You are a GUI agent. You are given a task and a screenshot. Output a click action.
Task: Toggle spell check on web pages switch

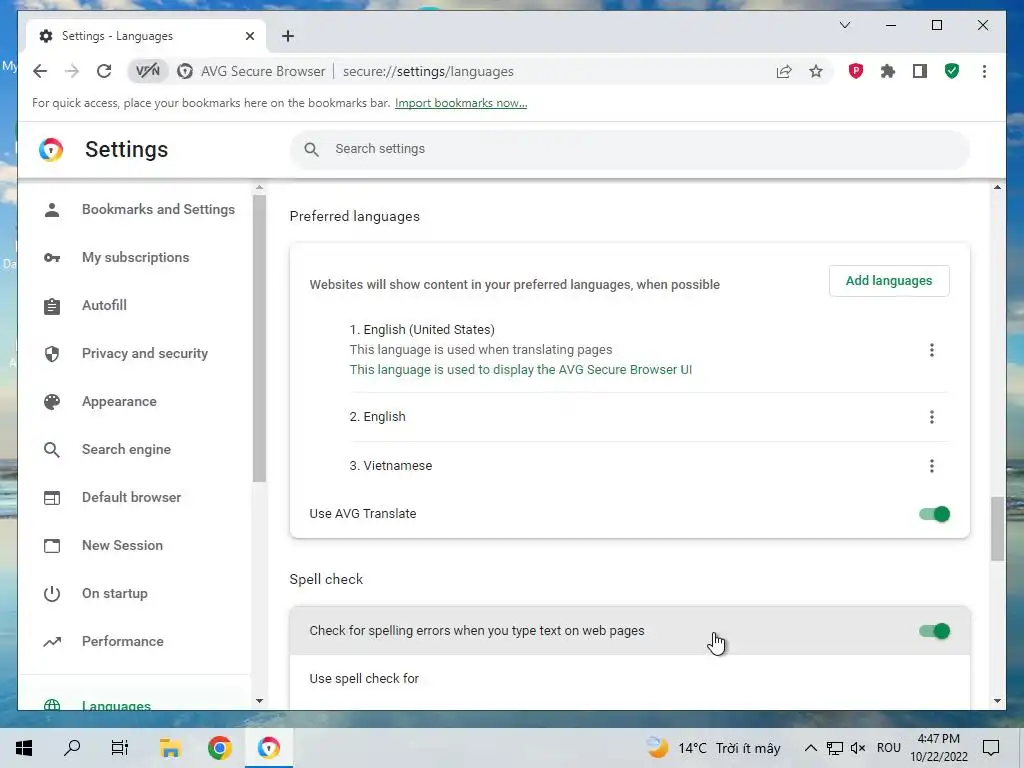coord(935,631)
